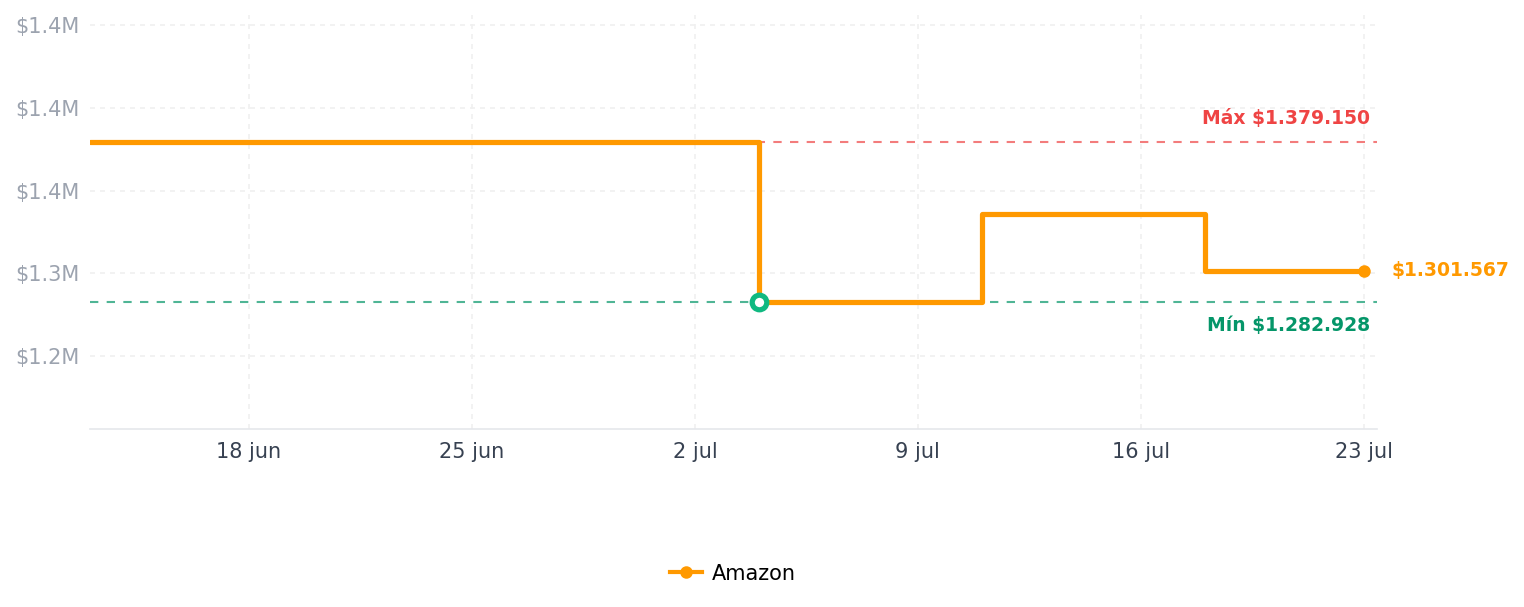The width and height of the screenshot is (1524, 607).
Task: Select the 9 jul date tick
Action: click(x=917, y=451)
